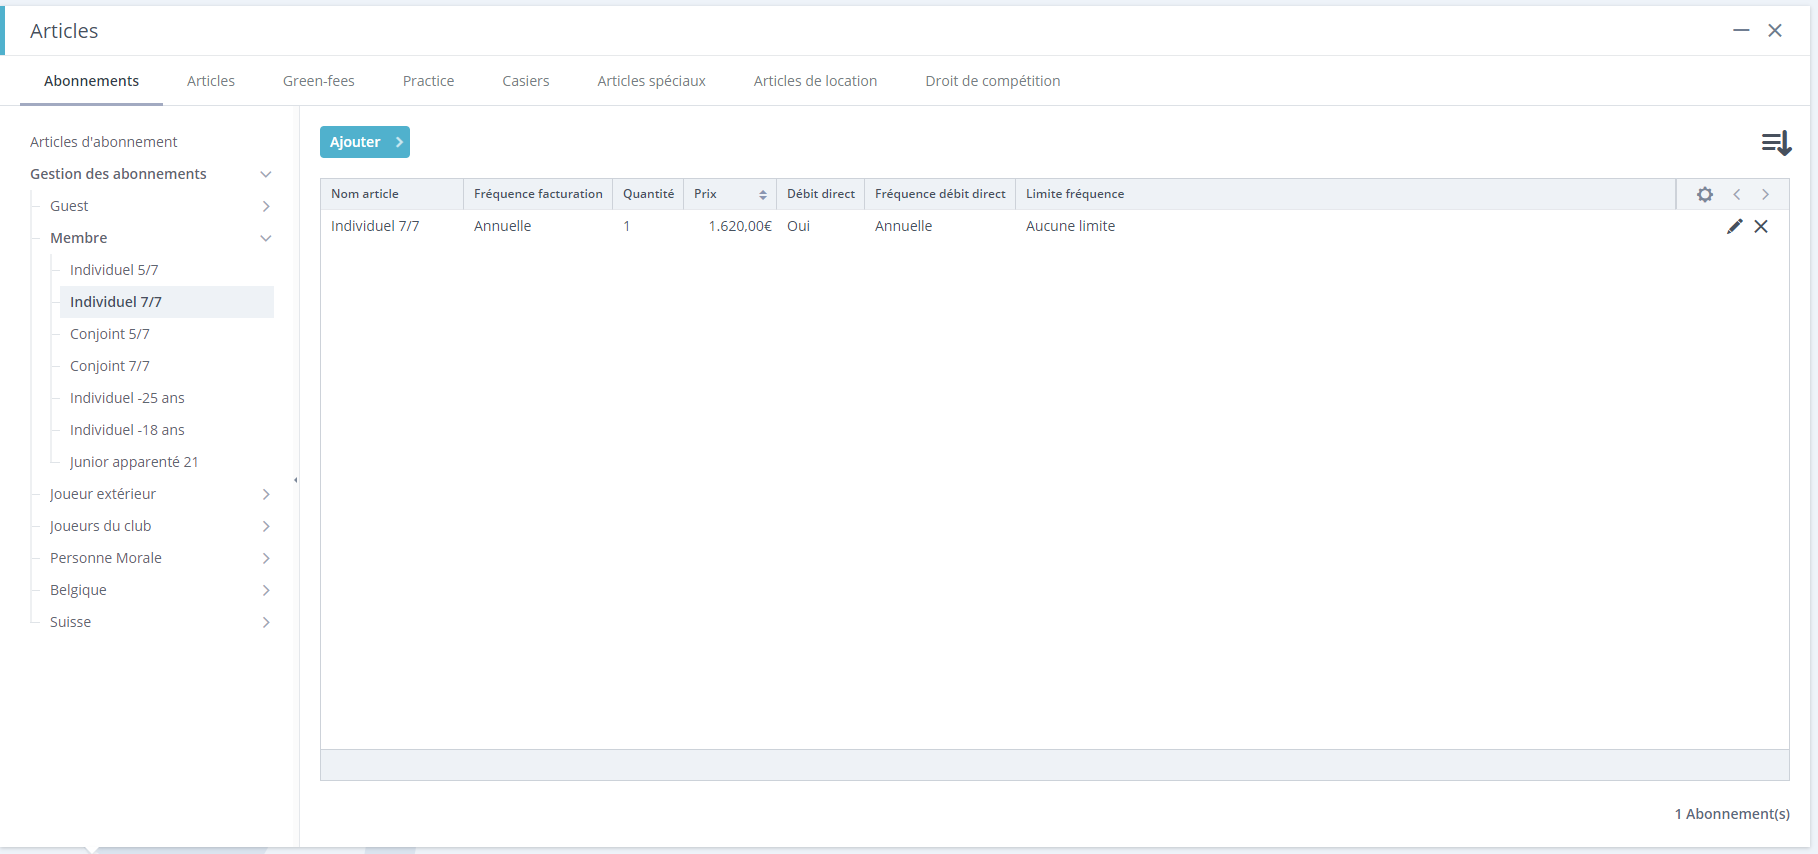Open the Articles spéciaux tab

(652, 81)
